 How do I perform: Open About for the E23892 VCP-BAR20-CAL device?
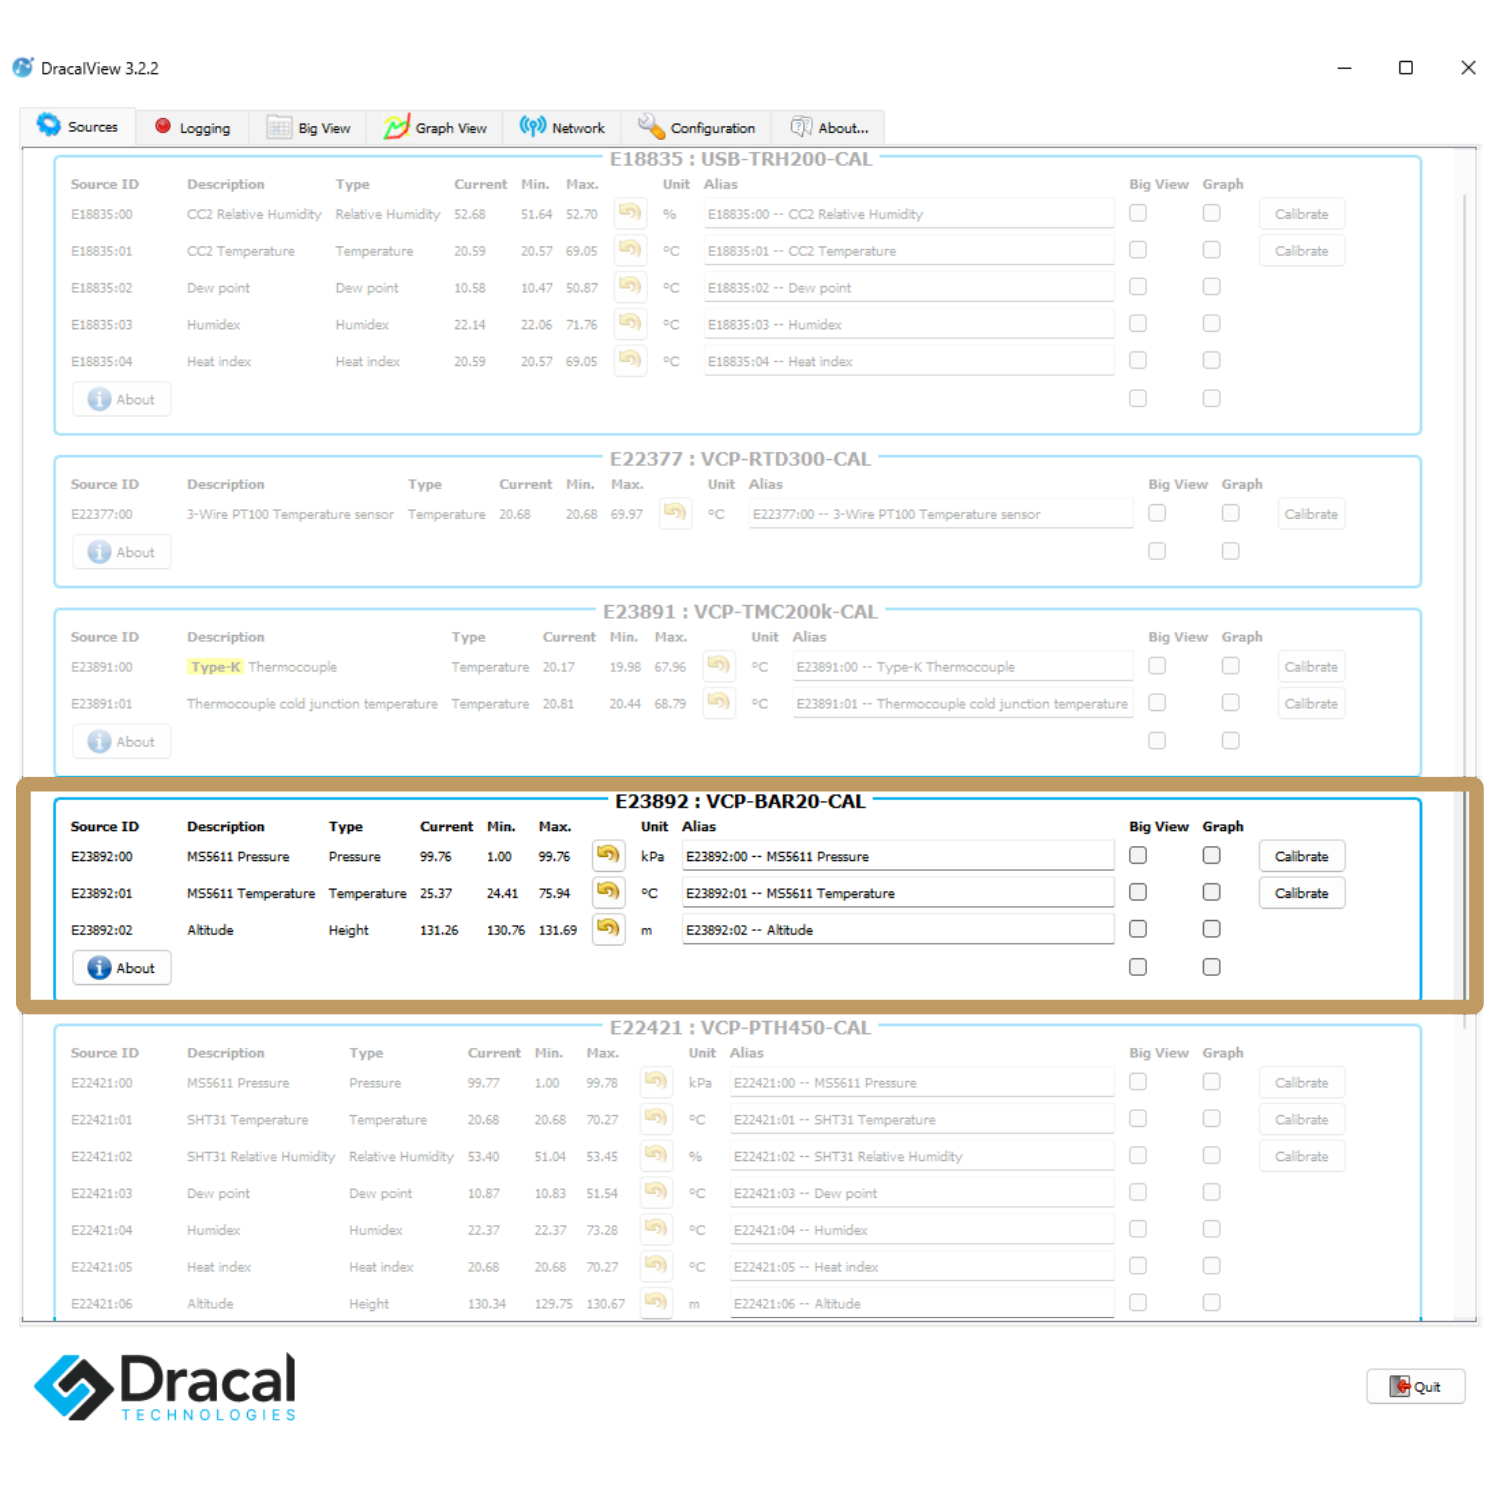click(x=121, y=968)
